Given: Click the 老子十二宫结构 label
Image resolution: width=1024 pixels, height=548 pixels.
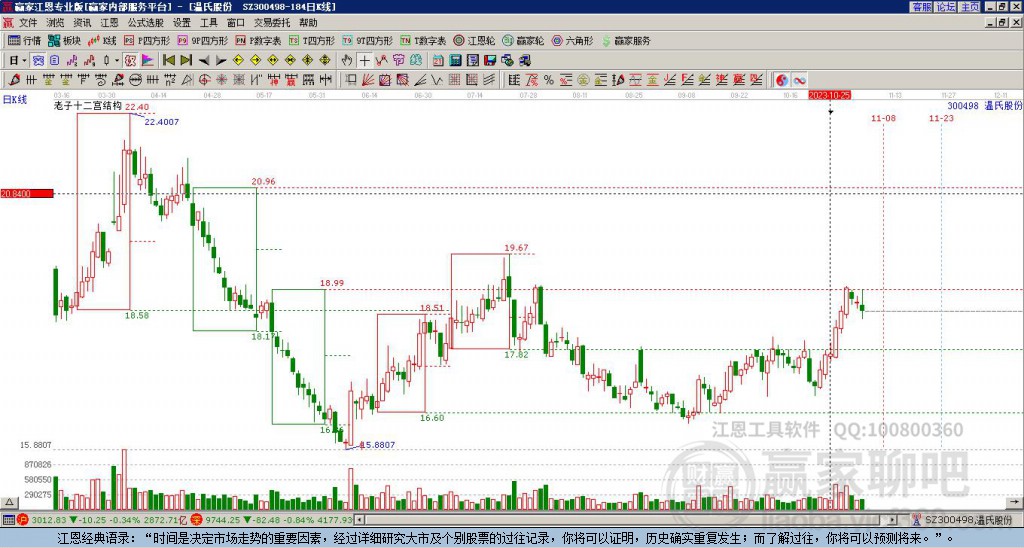Looking at the screenshot, I should tap(88, 106).
